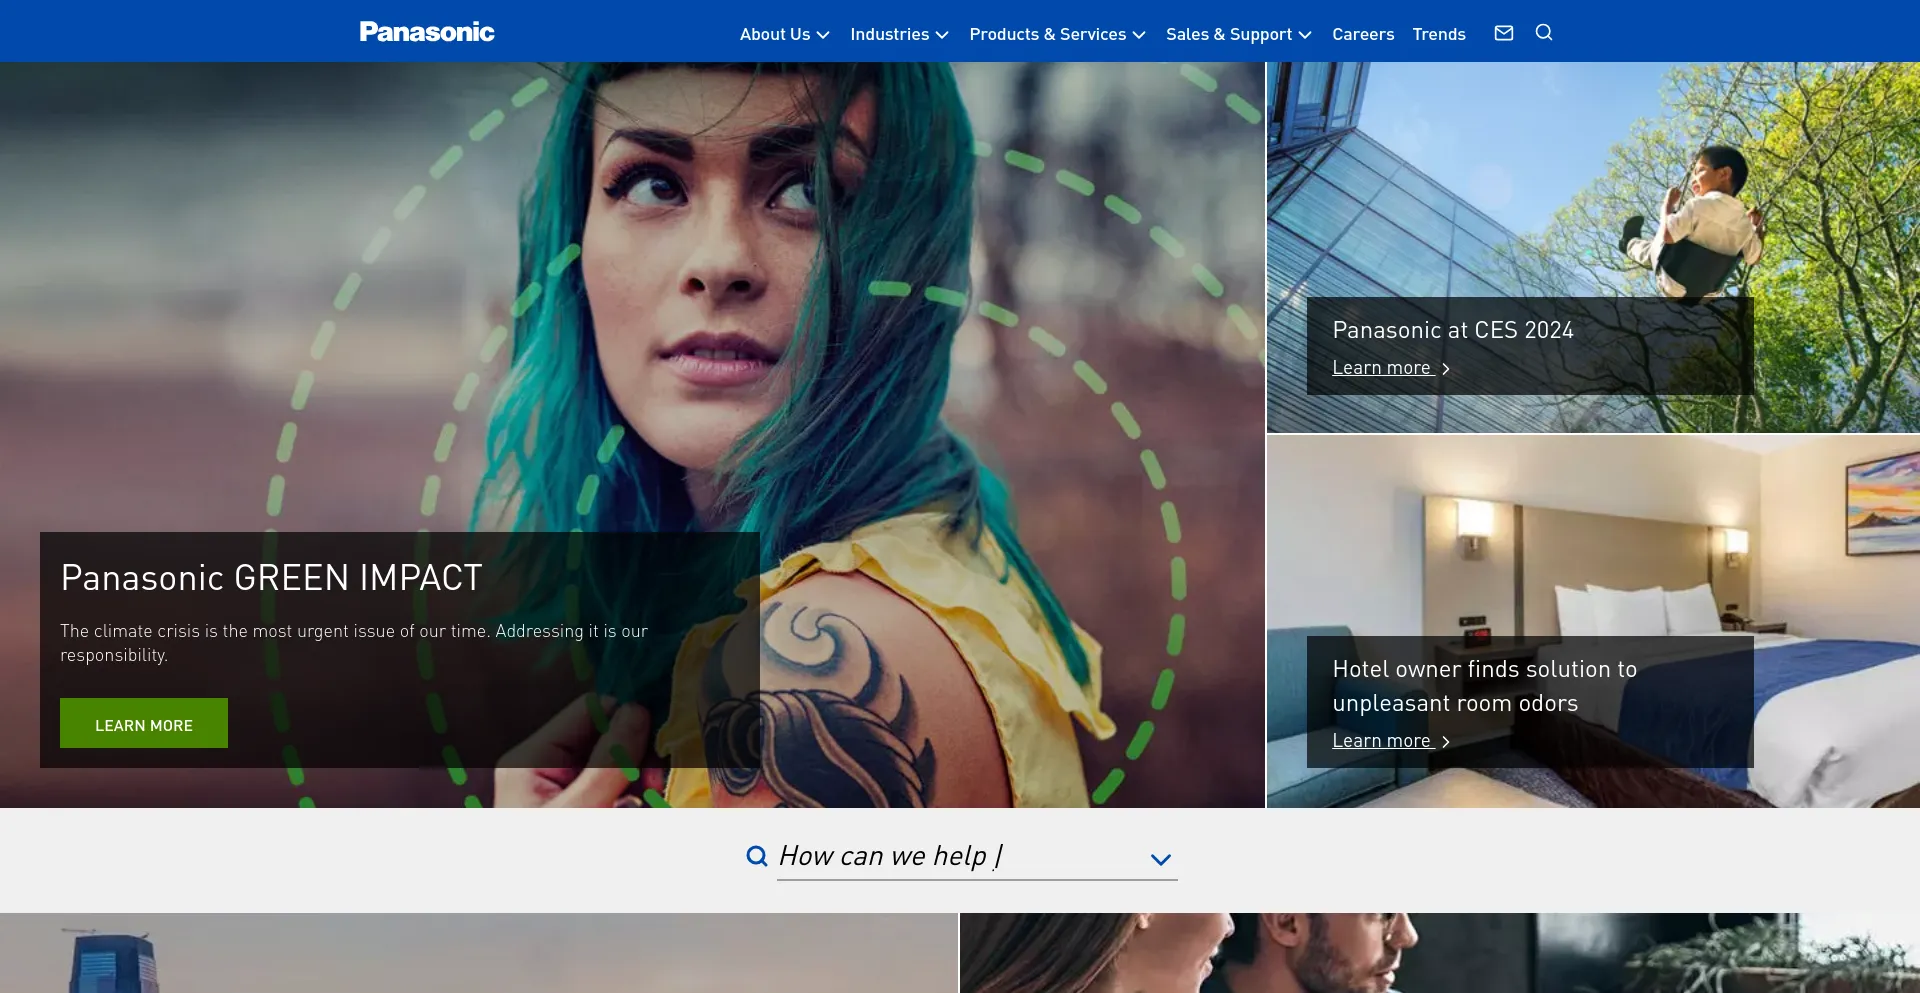Follow Learn more under Panasonic at CES 2024
The image size is (1920, 993).
pos(1381,368)
